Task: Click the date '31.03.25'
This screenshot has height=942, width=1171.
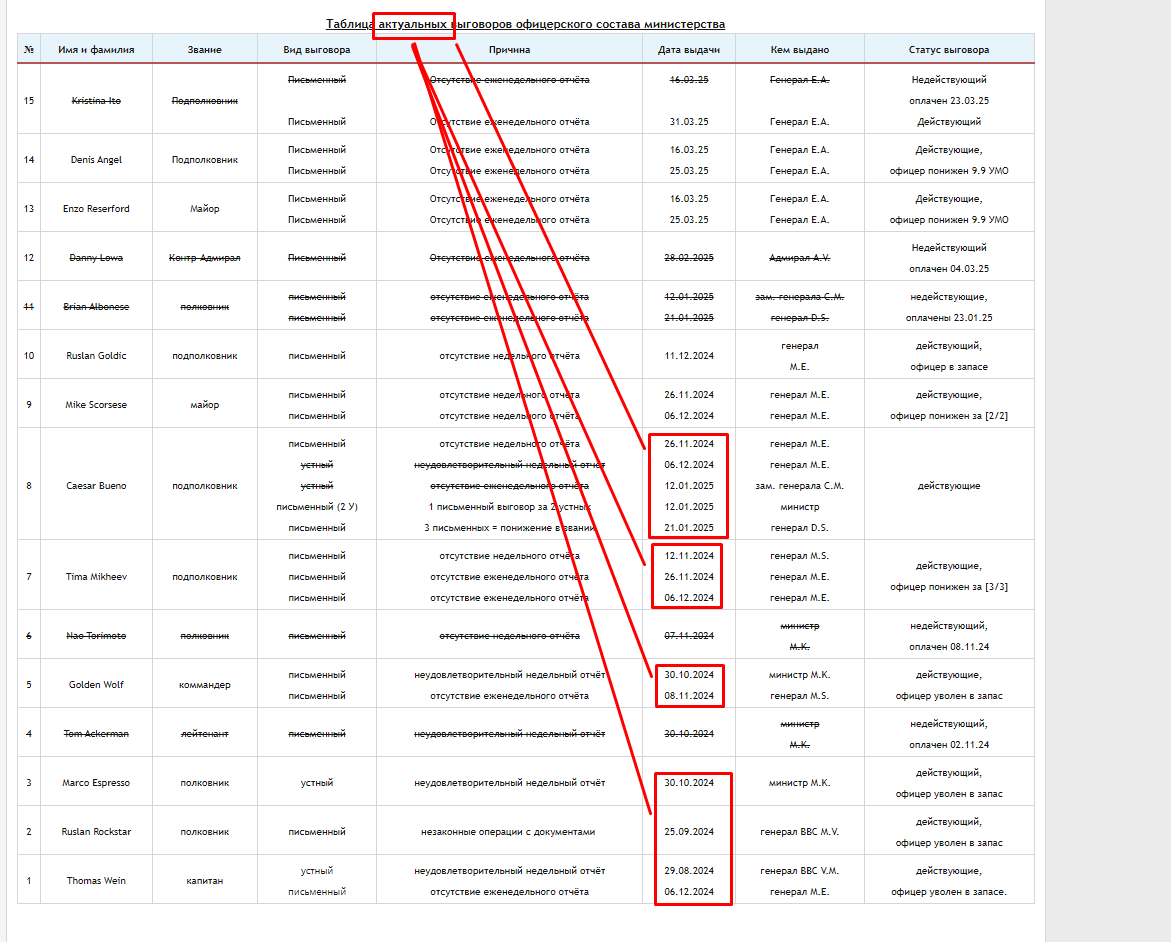Action: [689, 122]
